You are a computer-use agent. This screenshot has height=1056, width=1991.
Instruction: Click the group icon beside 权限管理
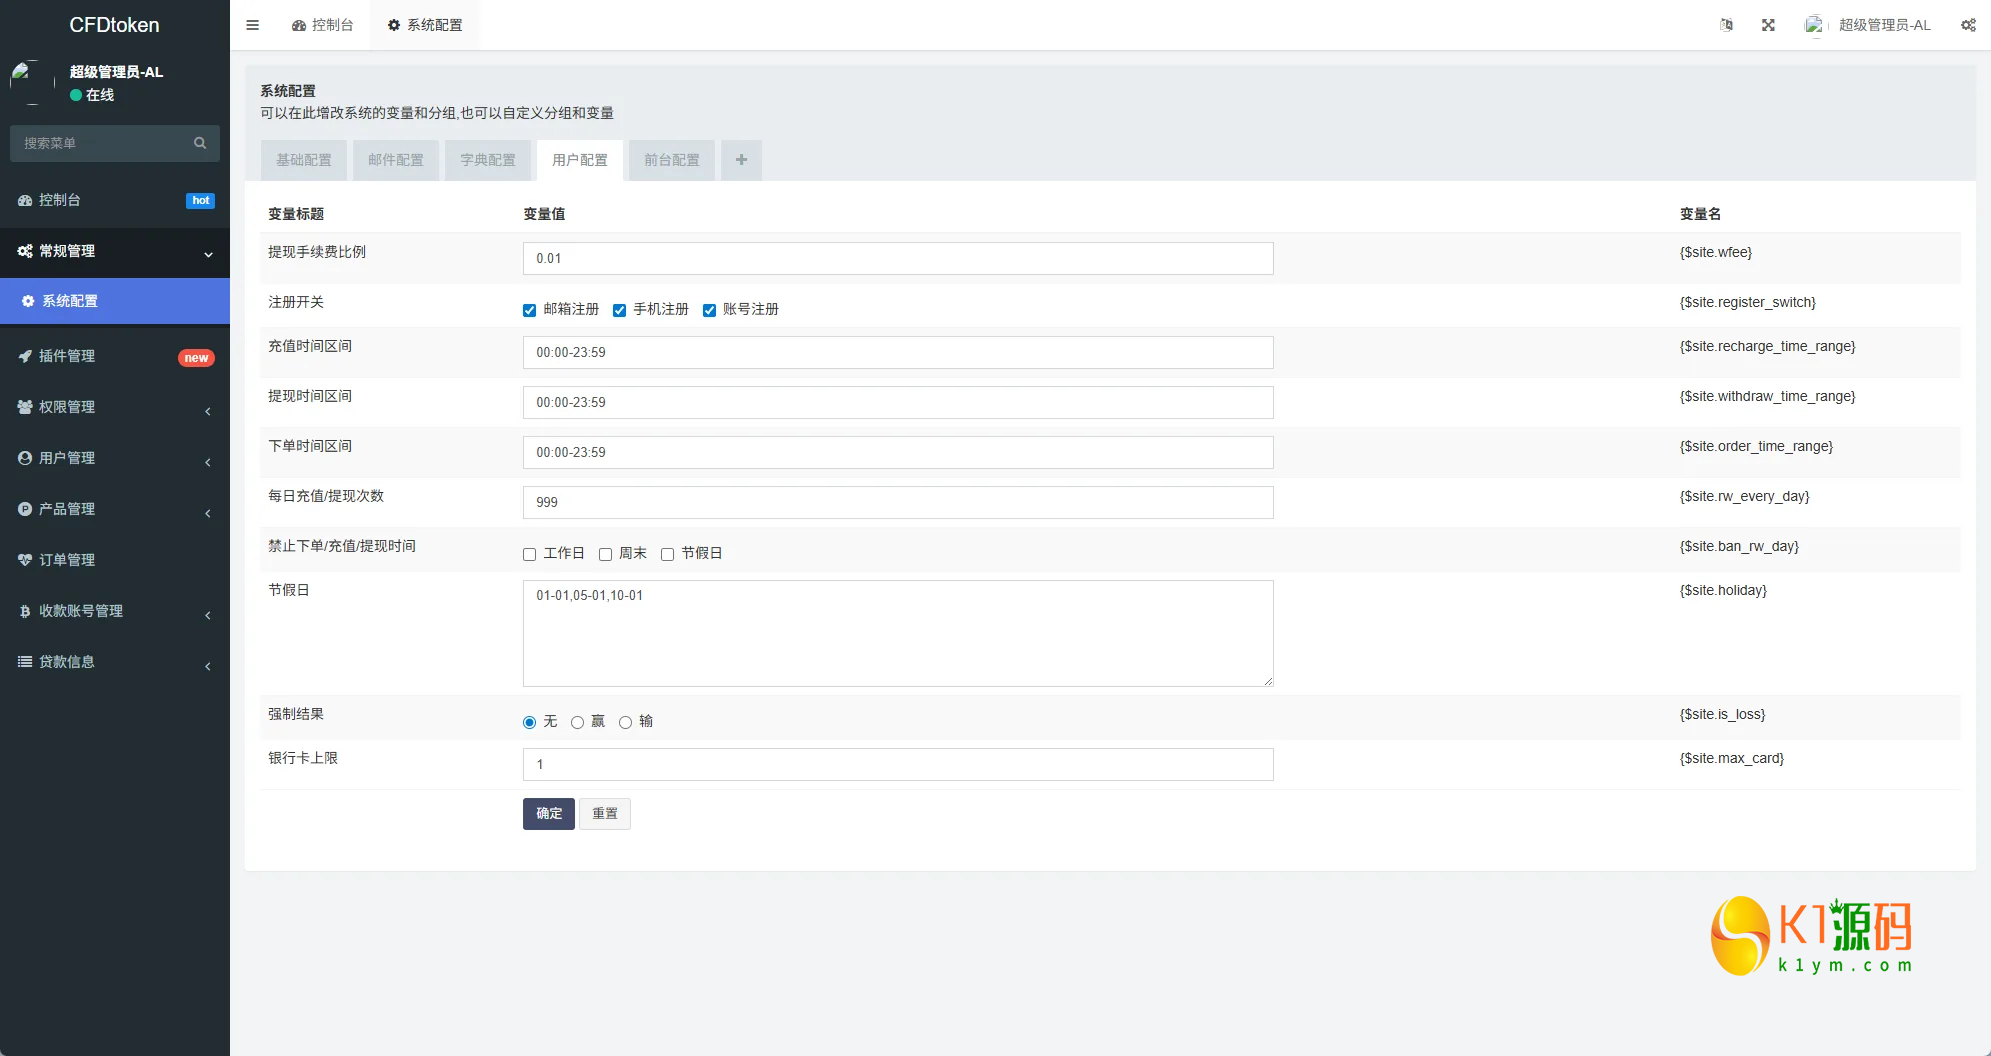[x=25, y=407]
